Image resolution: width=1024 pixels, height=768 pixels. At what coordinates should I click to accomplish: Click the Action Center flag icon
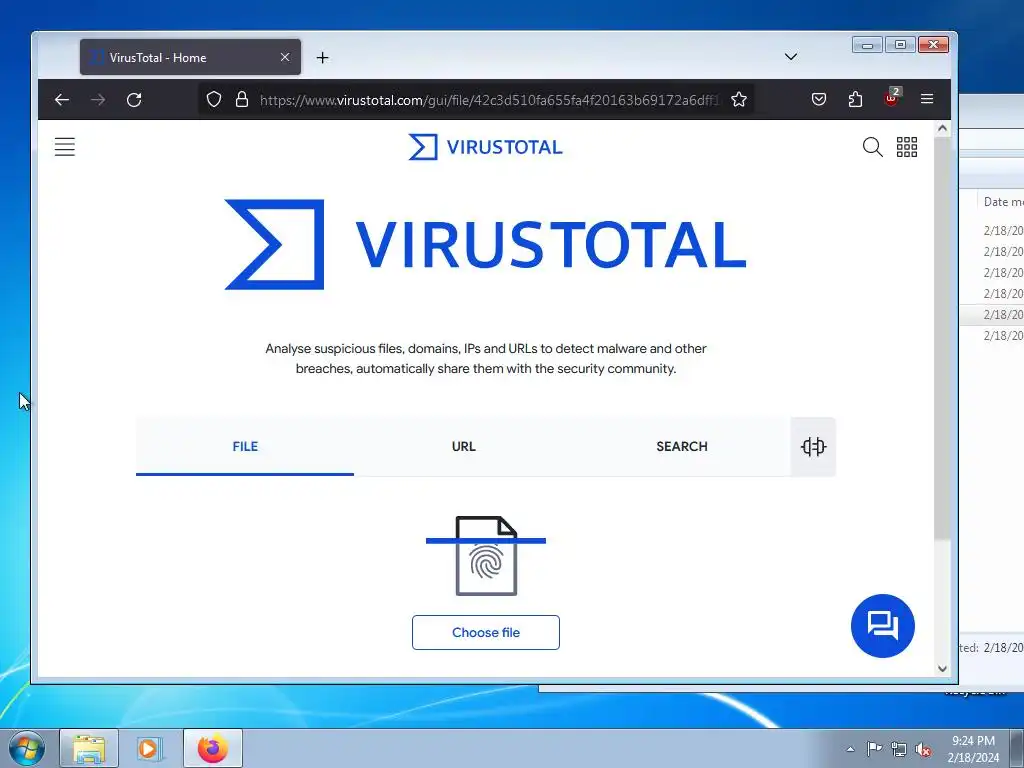(x=874, y=749)
